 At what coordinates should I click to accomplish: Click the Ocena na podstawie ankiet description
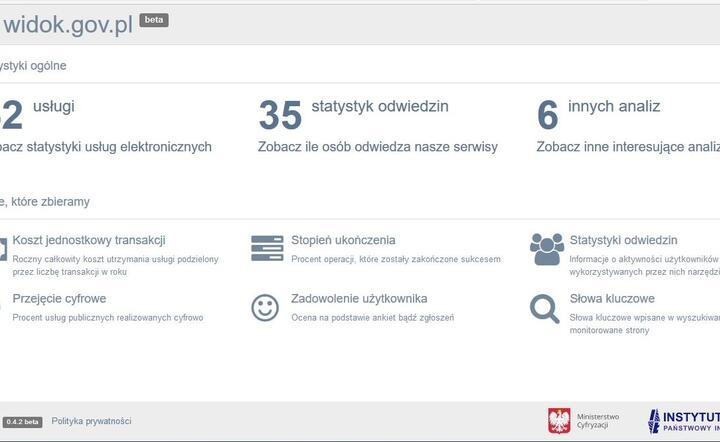click(x=372, y=318)
